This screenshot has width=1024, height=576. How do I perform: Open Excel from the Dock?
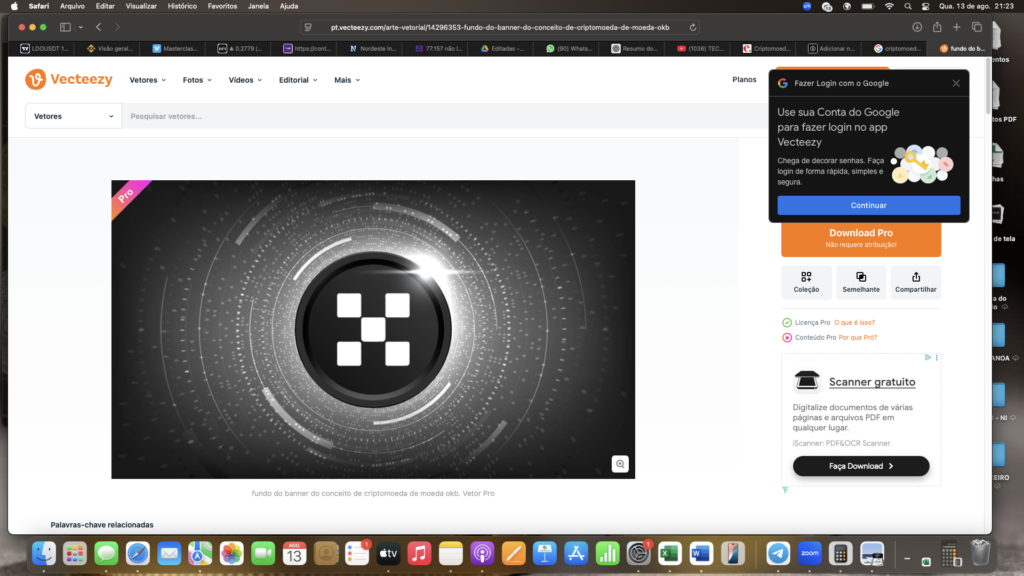click(x=669, y=554)
